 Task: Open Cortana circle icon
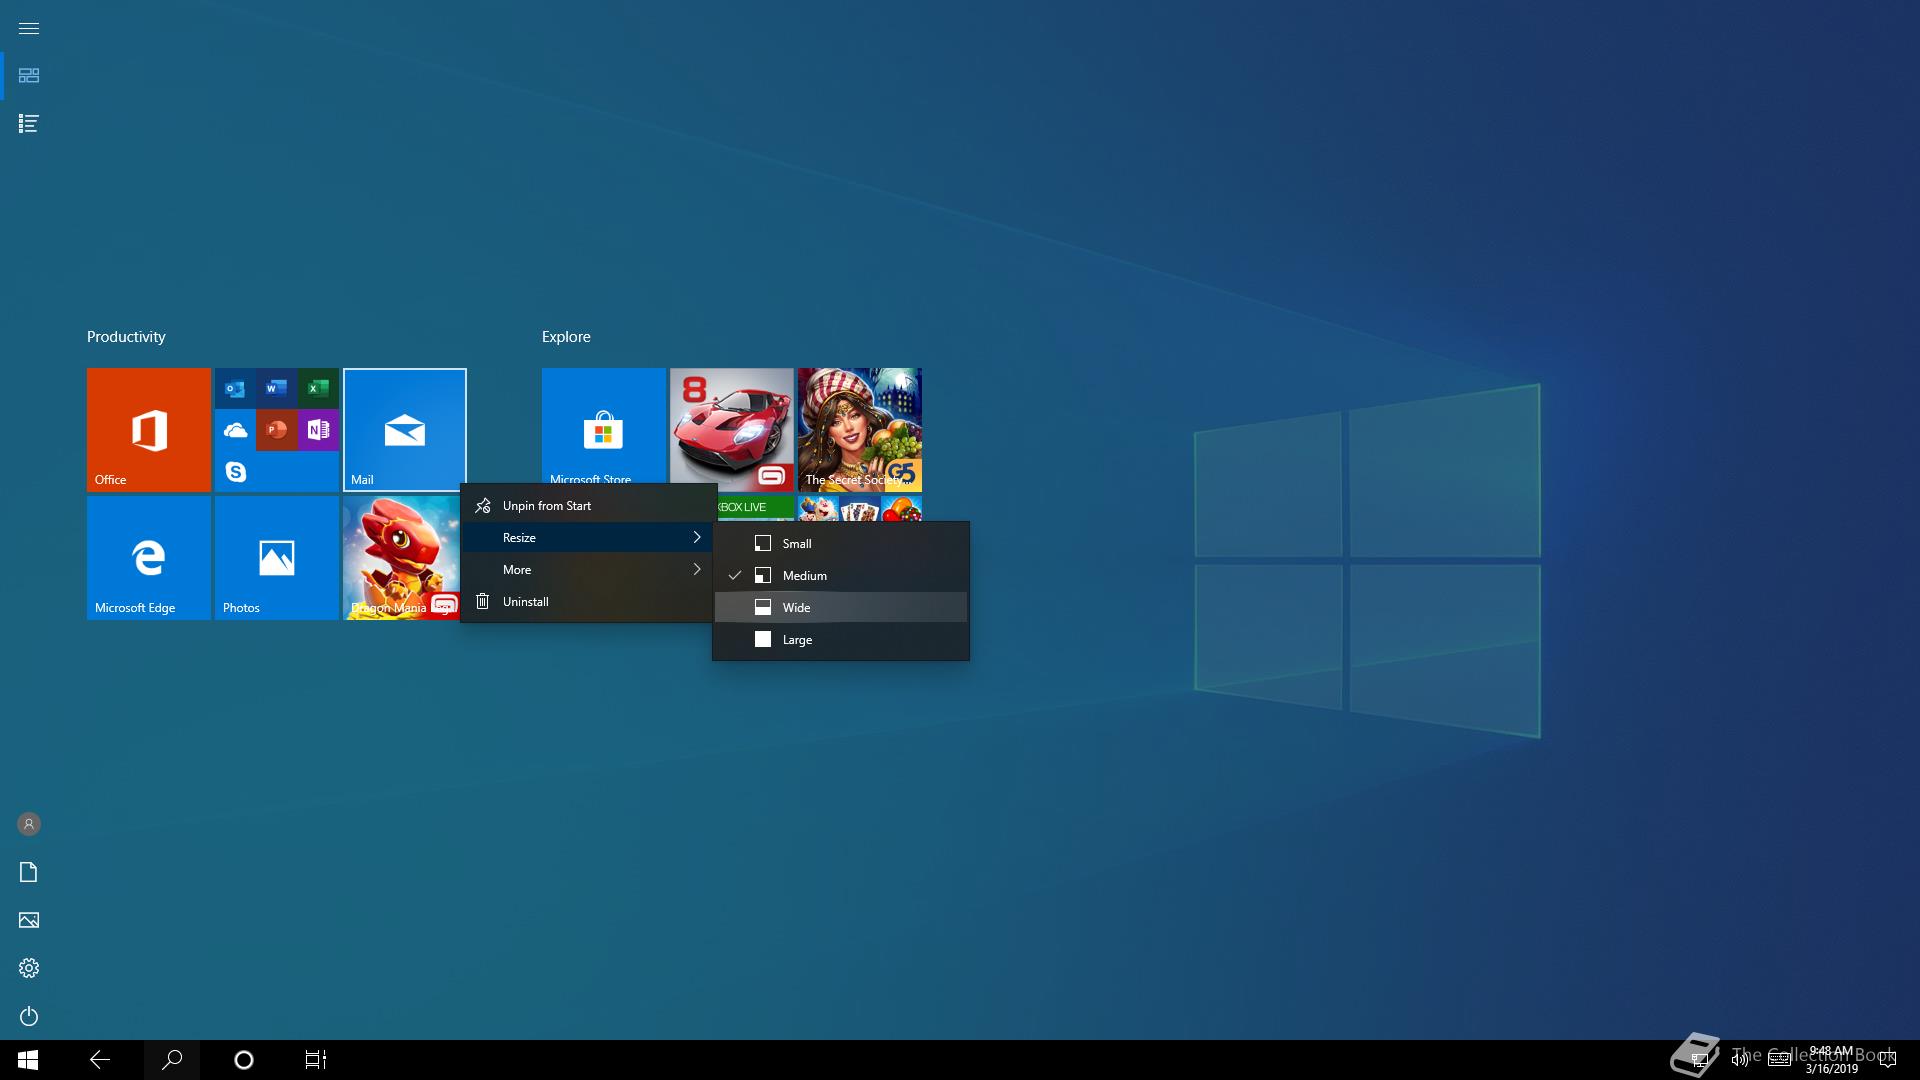(x=244, y=1060)
